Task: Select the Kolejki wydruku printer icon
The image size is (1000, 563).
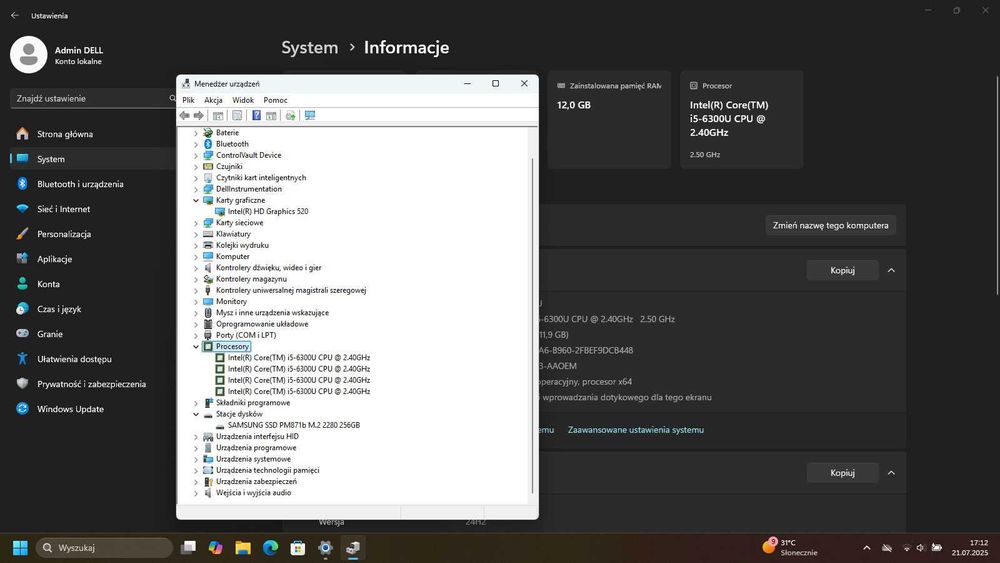Action: pos(208,245)
